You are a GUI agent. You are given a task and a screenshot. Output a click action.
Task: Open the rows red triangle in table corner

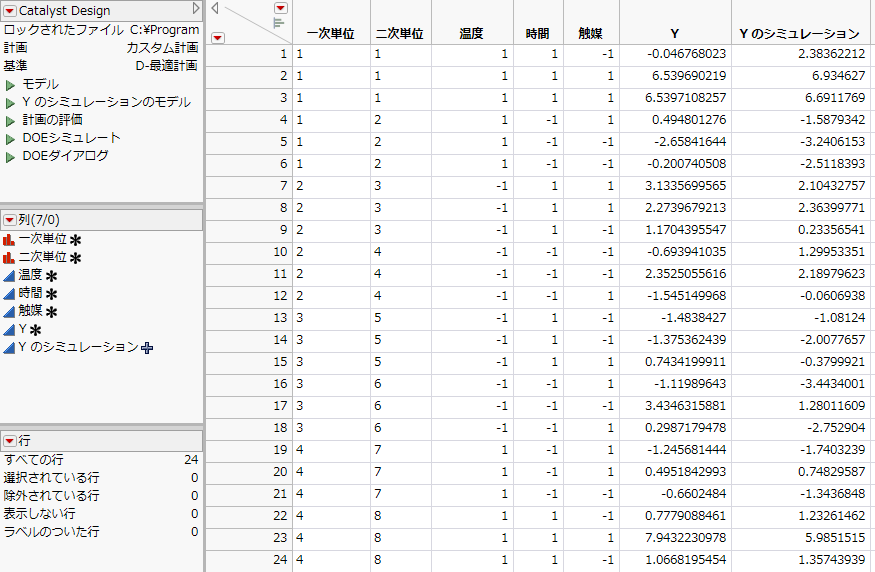218,38
